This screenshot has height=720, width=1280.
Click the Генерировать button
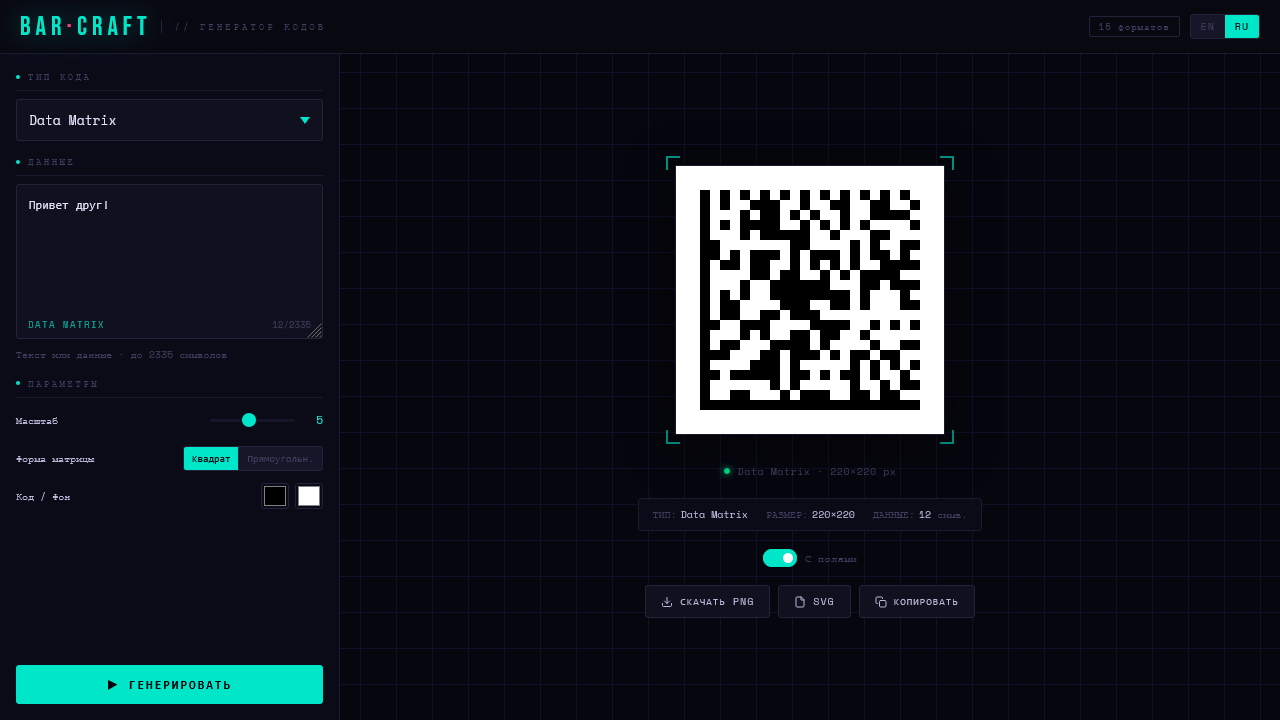coord(169,685)
